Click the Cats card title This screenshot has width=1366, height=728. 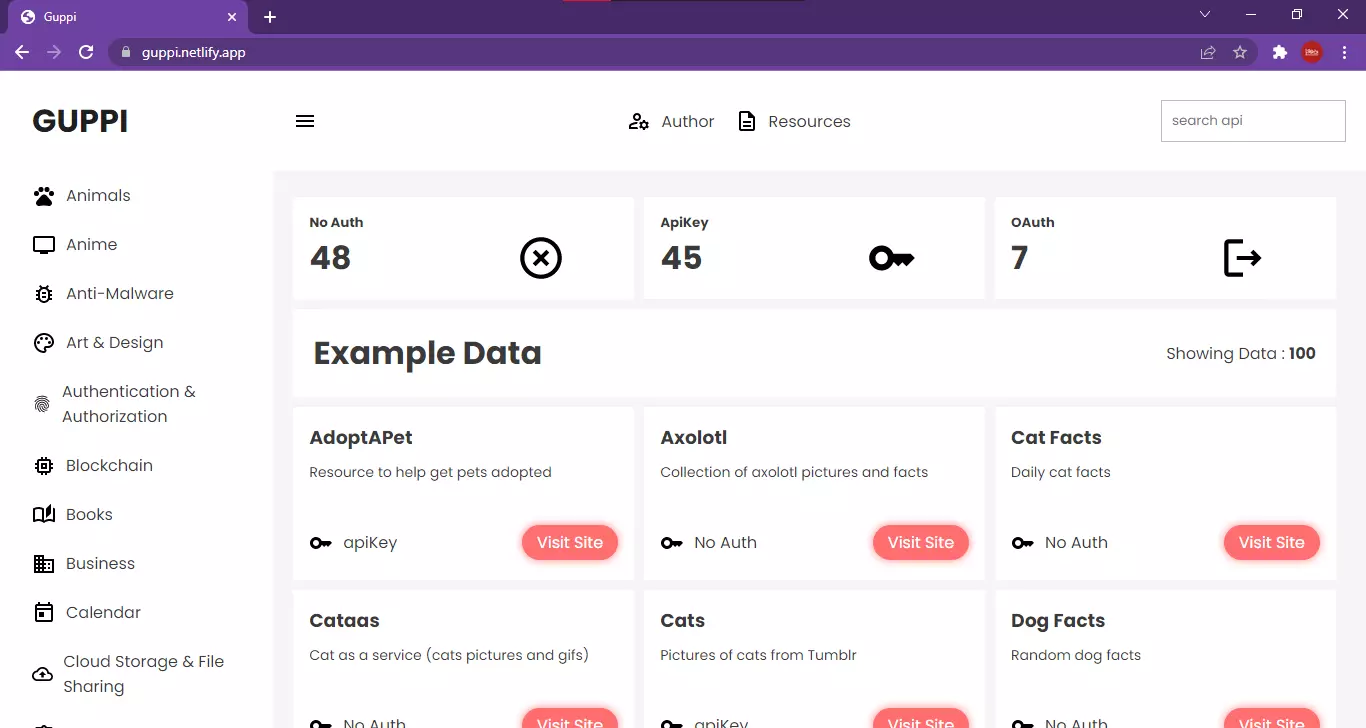click(x=683, y=621)
